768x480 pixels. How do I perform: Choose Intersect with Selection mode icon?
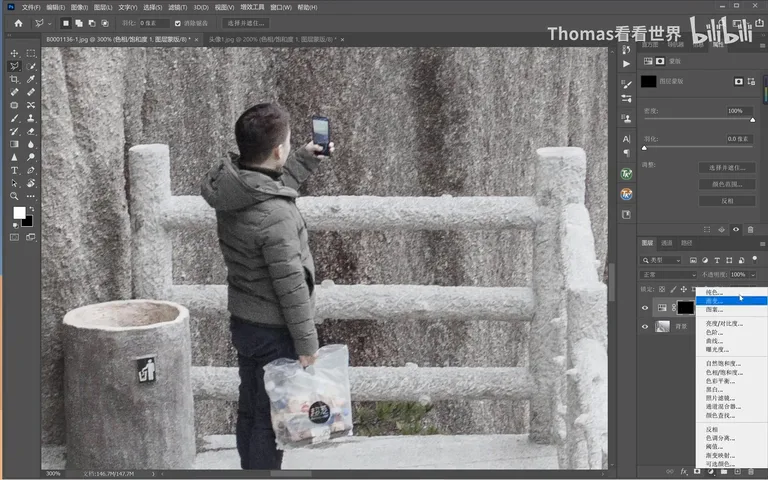tap(105, 23)
